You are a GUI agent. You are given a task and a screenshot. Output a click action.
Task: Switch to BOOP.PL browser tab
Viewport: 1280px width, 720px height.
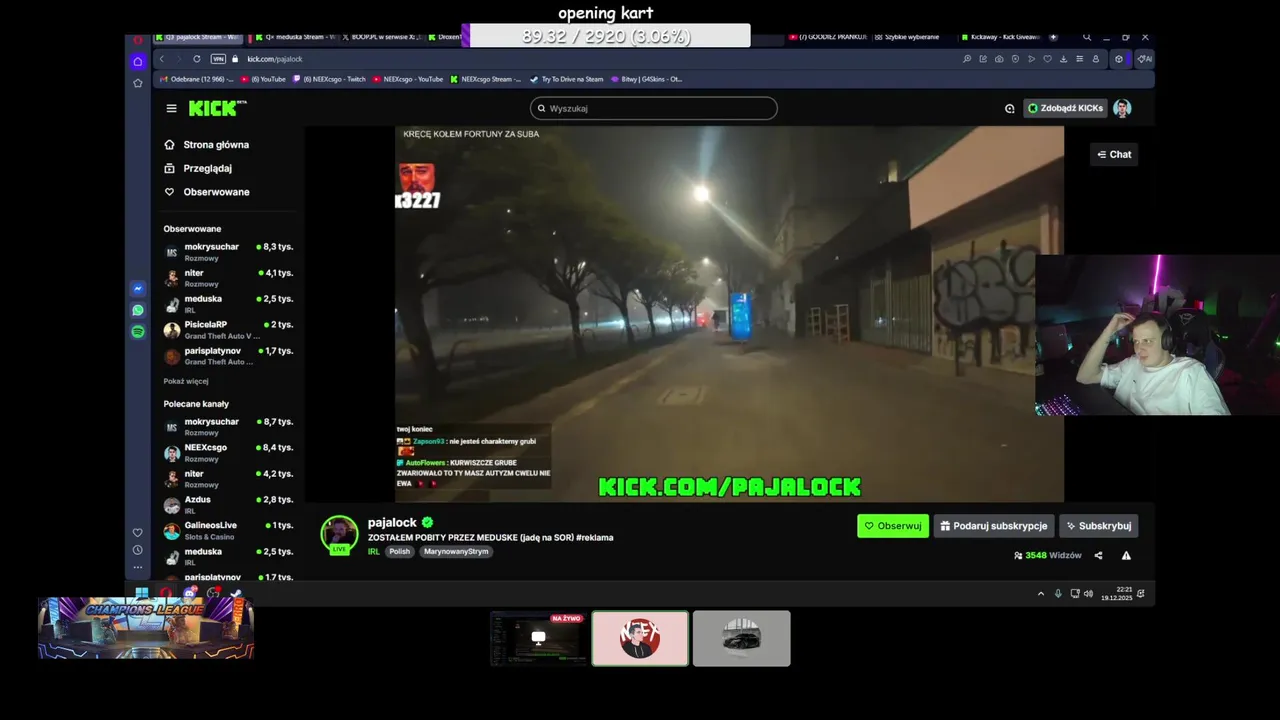[x=382, y=37]
